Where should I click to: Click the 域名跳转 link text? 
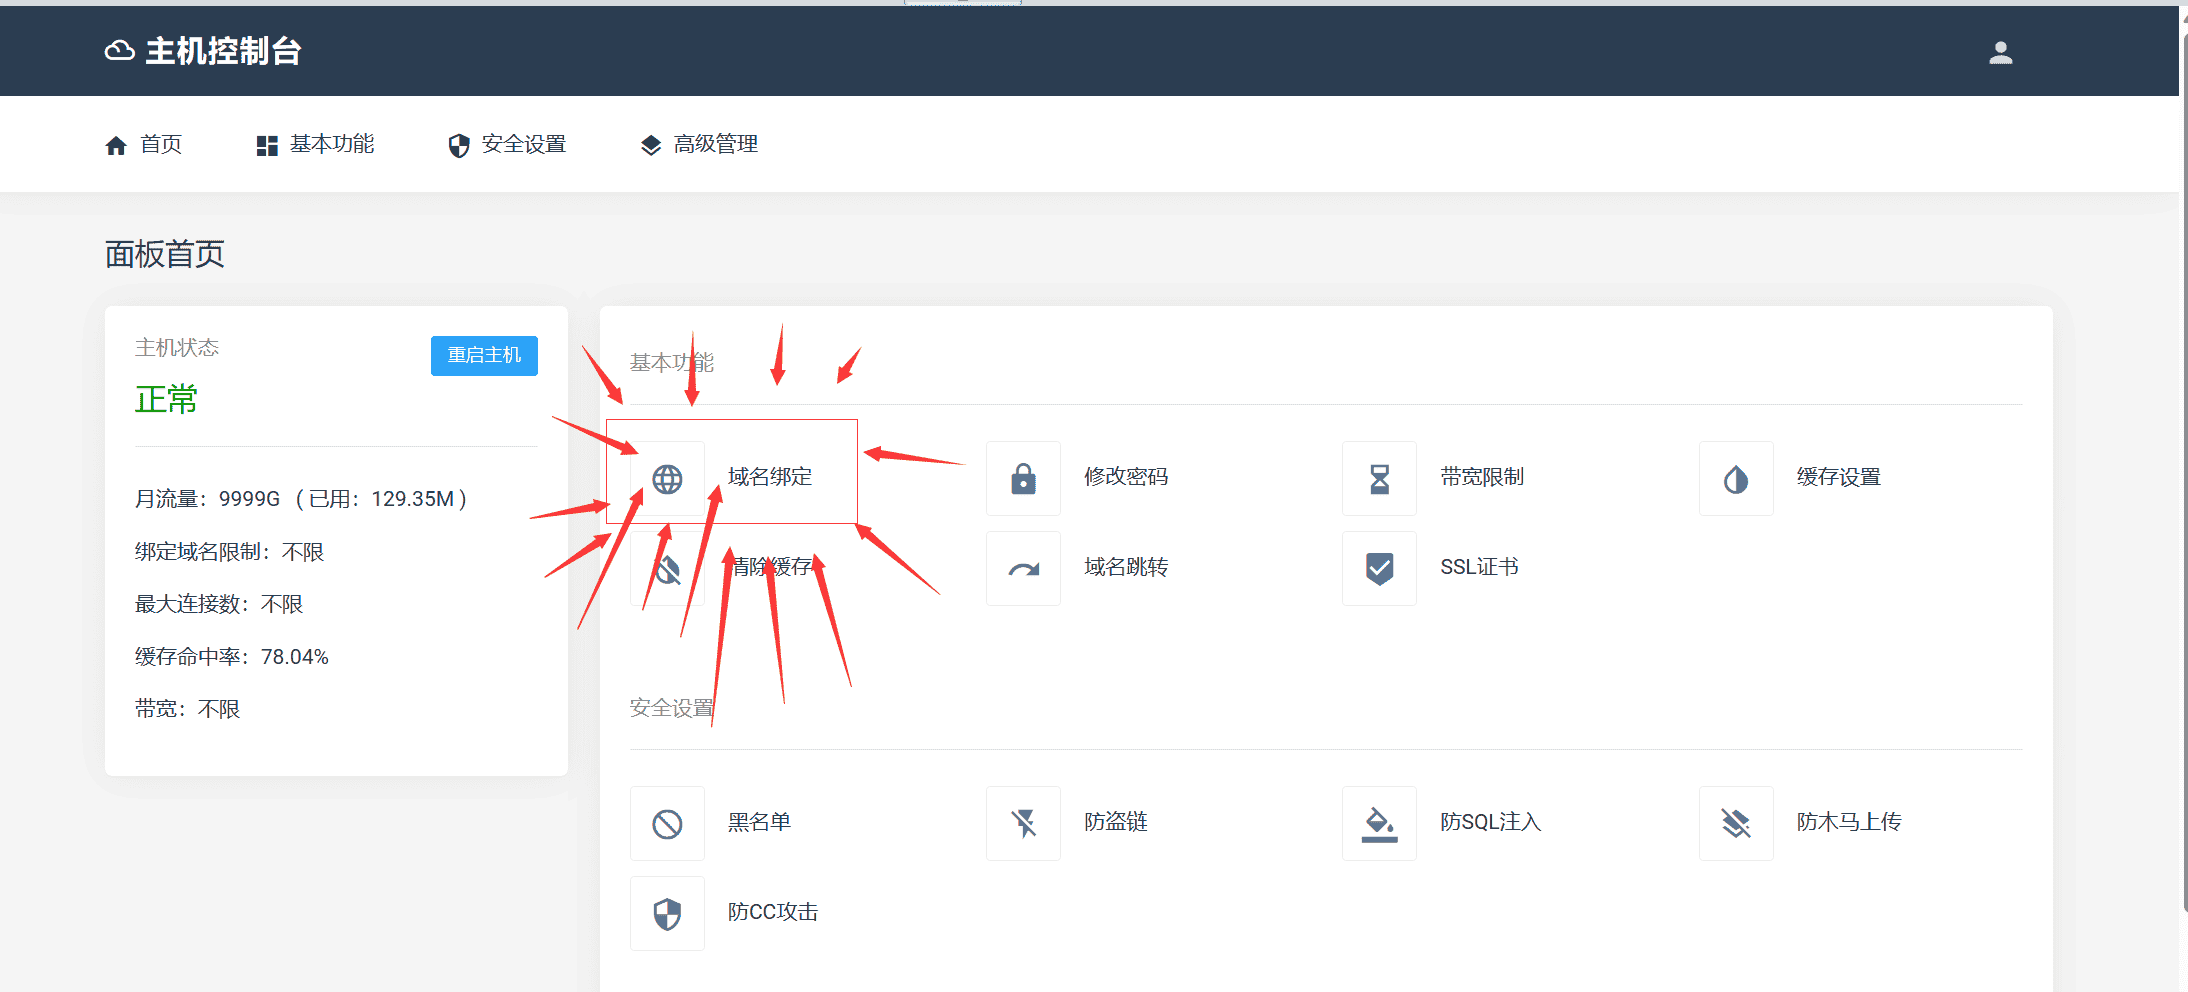pos(1126,567)
